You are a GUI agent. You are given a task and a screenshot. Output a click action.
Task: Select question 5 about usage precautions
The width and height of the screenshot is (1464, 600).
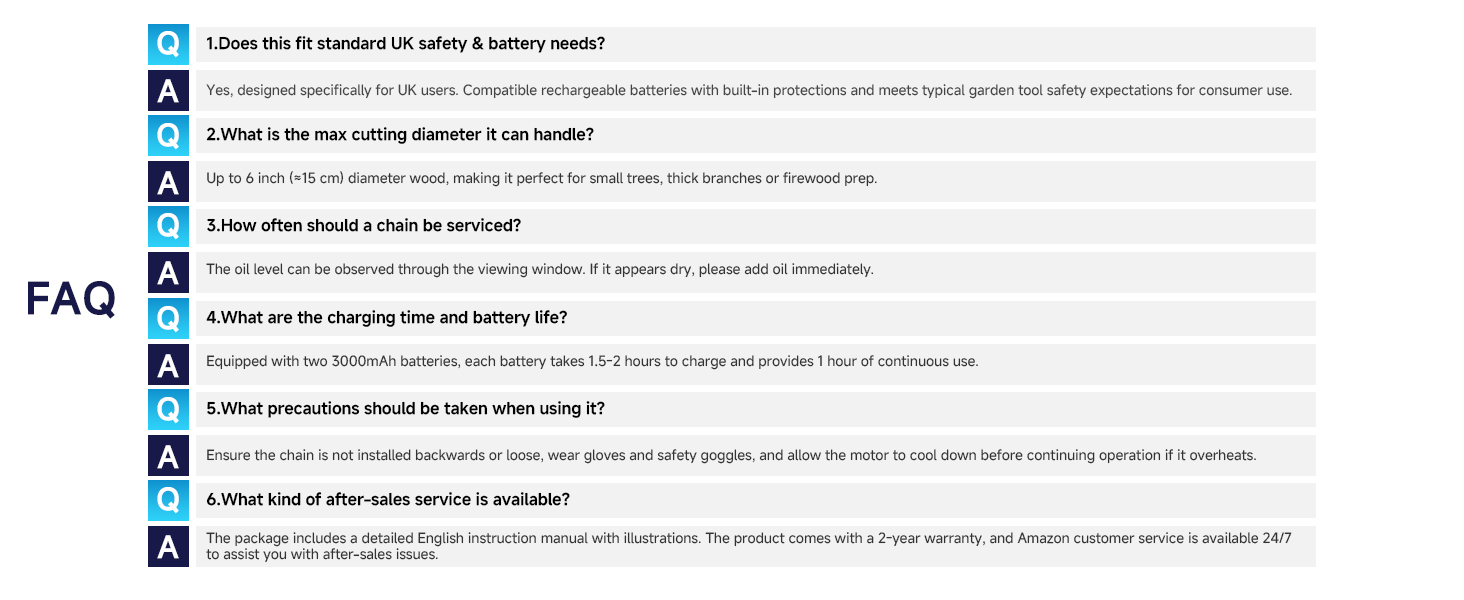click(x=405, y=409)
